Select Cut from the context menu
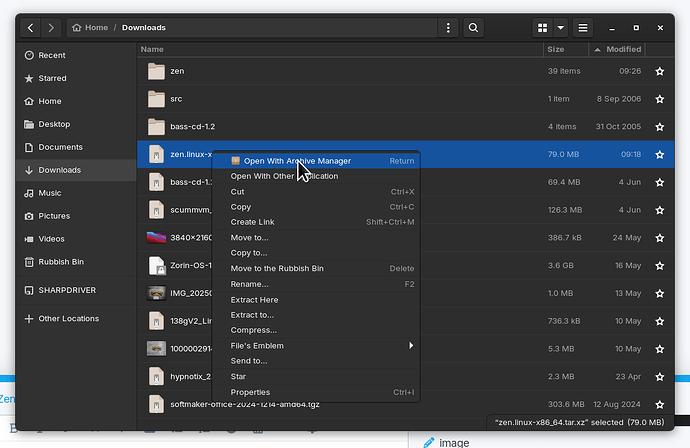The height and width of the screenshot is (448, 690). pyautogui.click(x=316, y=192)
